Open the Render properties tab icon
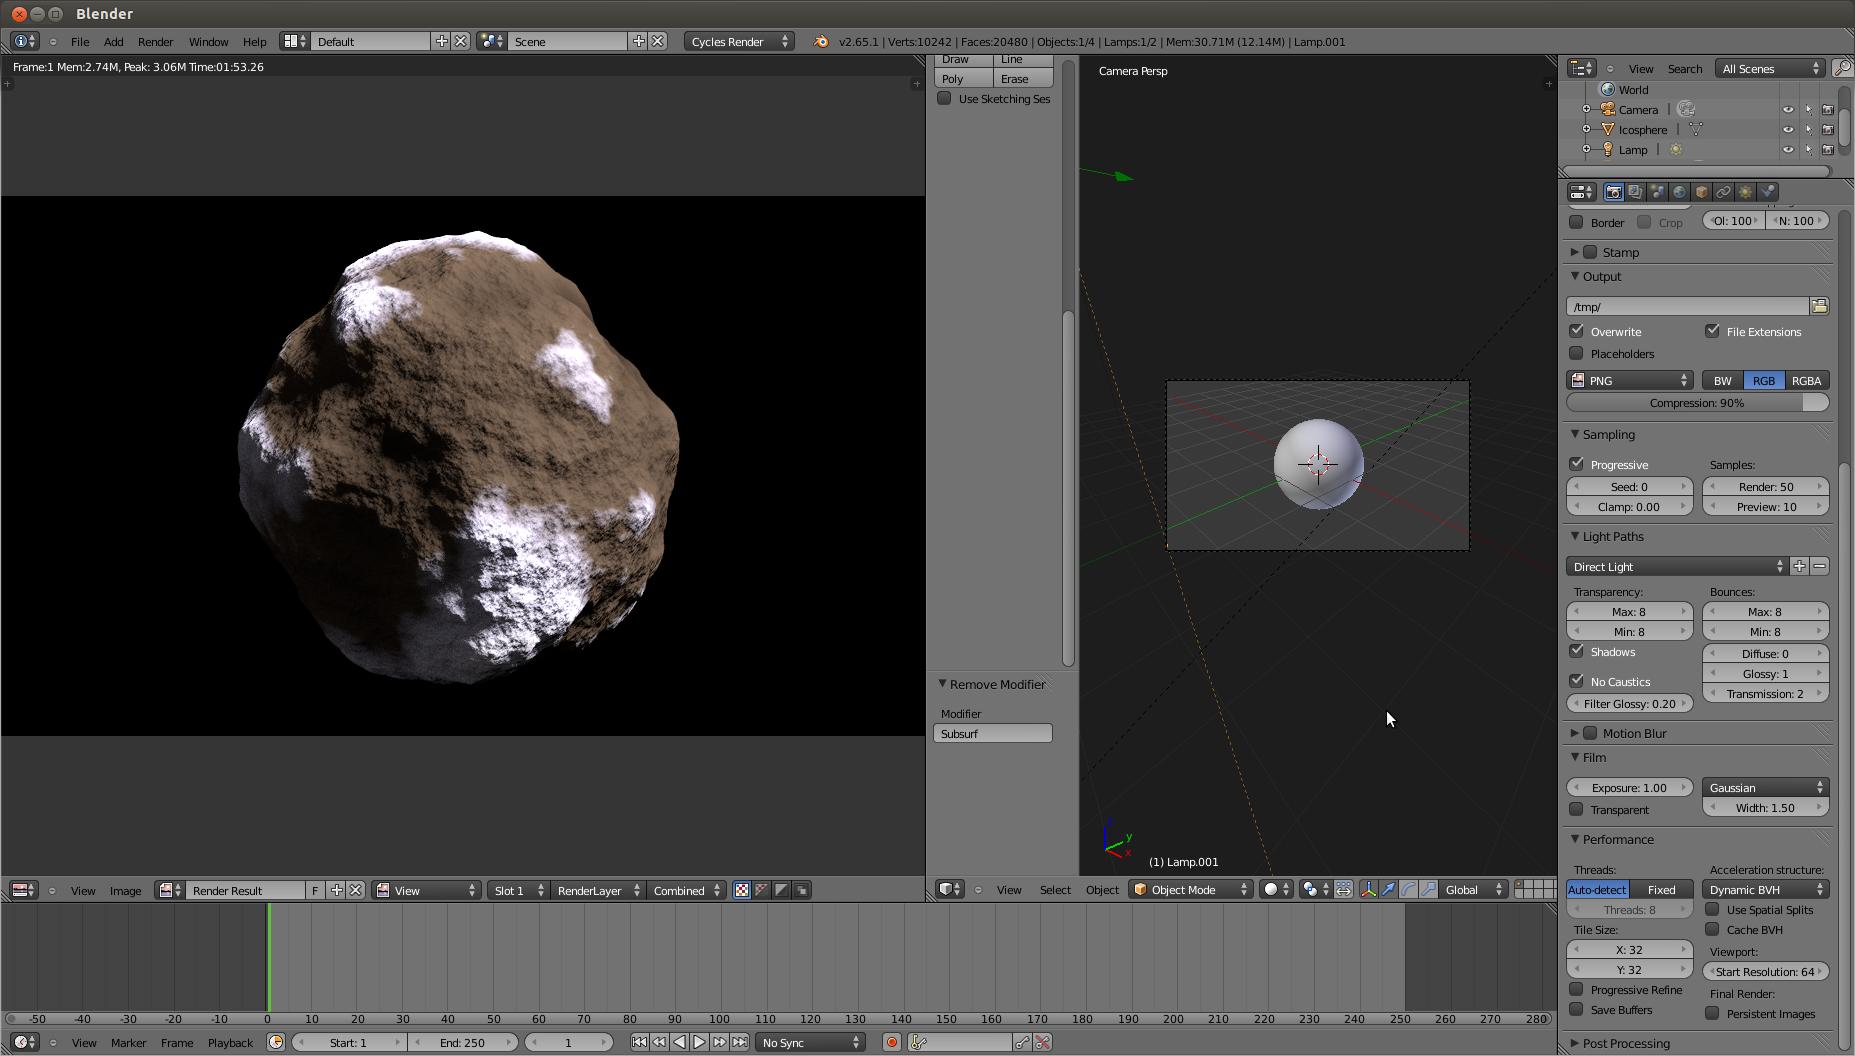The height and width of the screenshot is (1056, 1855). tap(1613, 192)
